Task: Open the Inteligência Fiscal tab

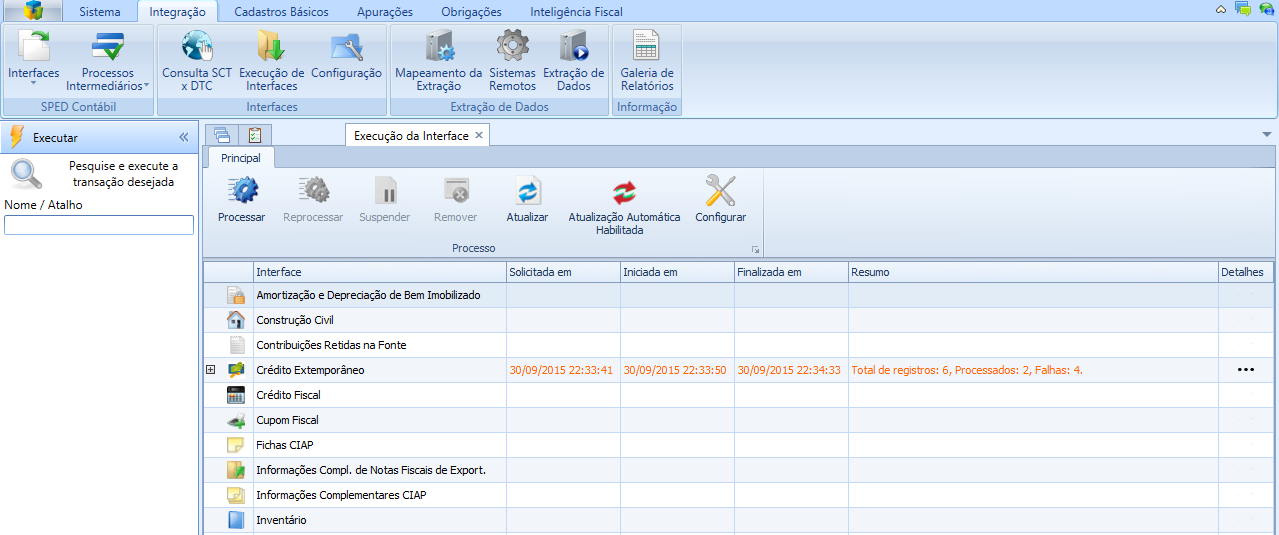Action: point(576,12)
